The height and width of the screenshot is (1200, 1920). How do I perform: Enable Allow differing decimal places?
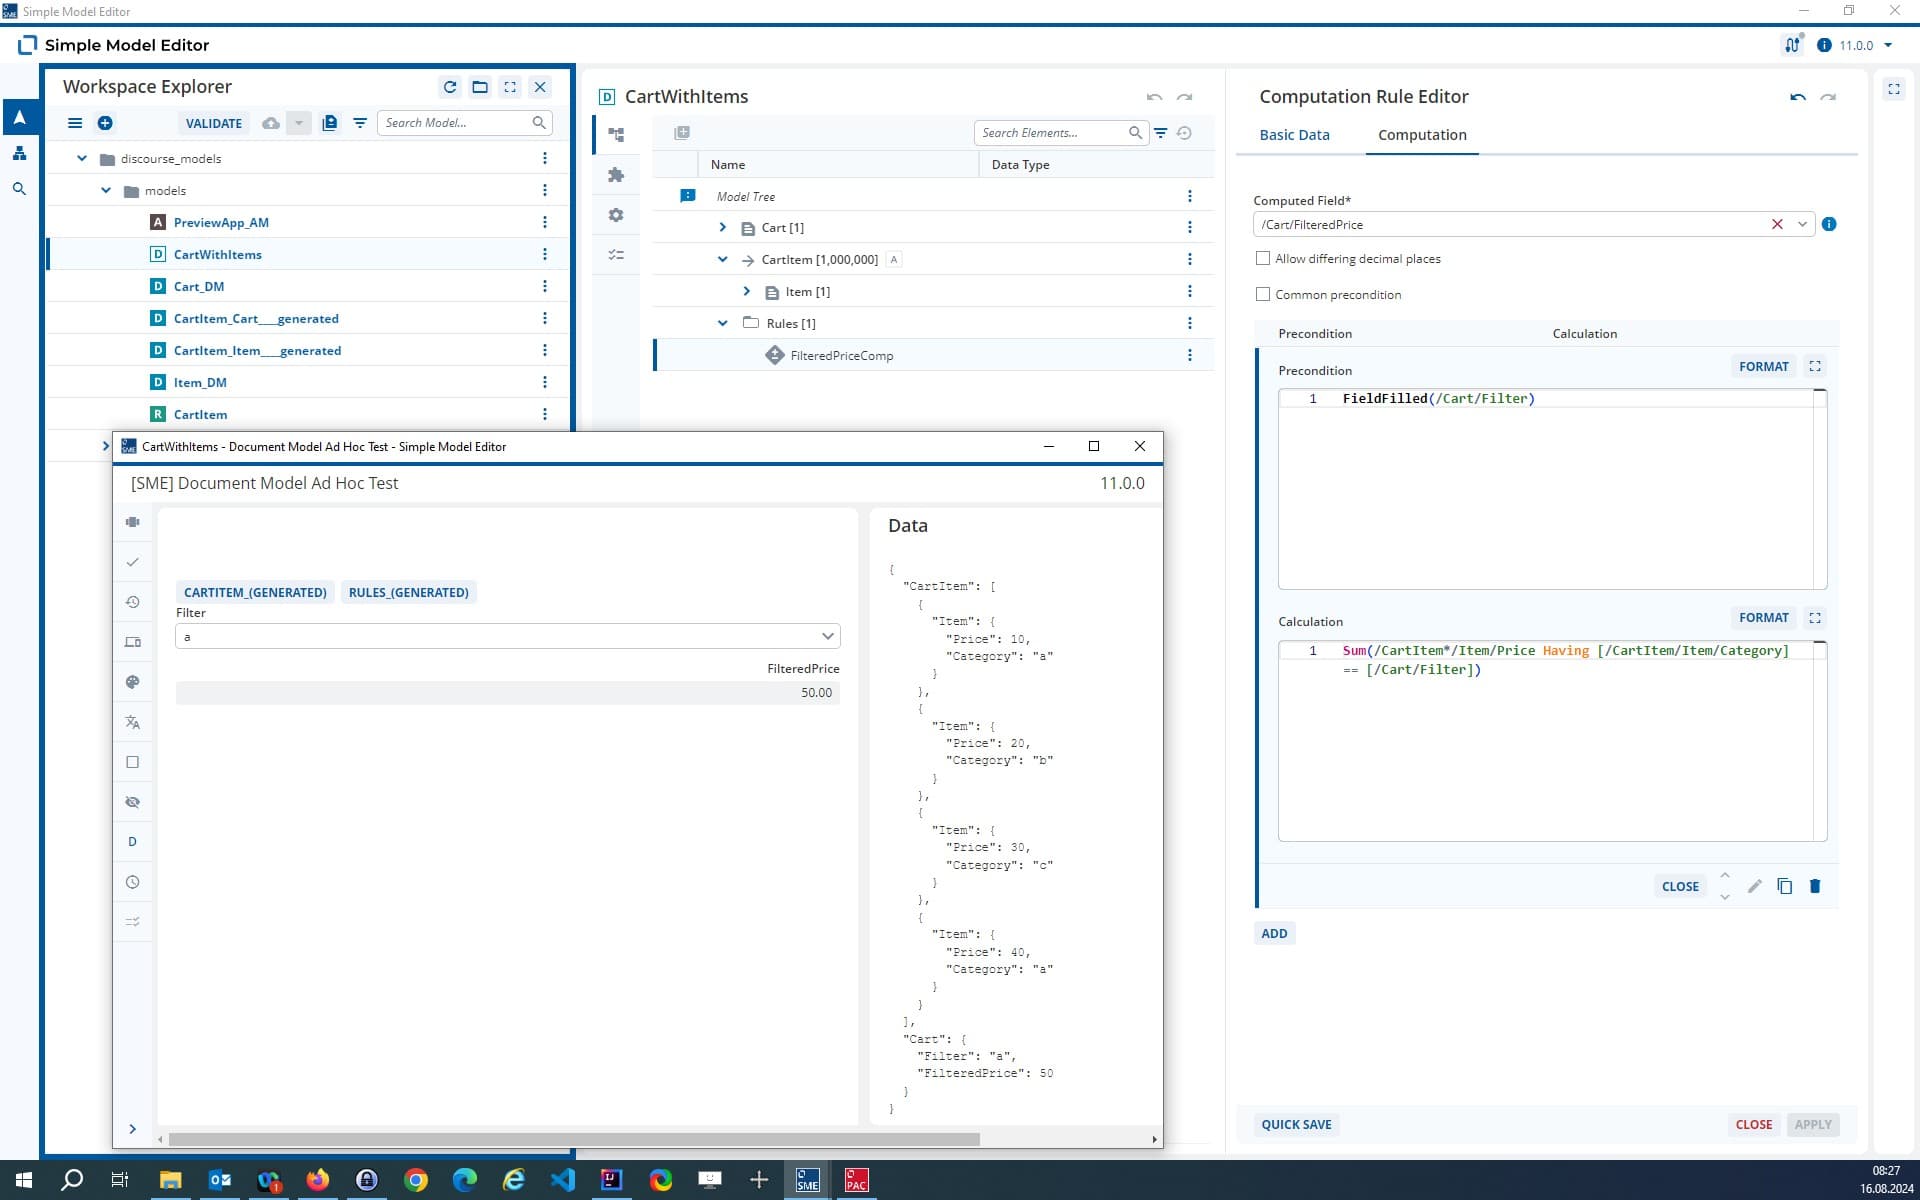[1263, 258]
